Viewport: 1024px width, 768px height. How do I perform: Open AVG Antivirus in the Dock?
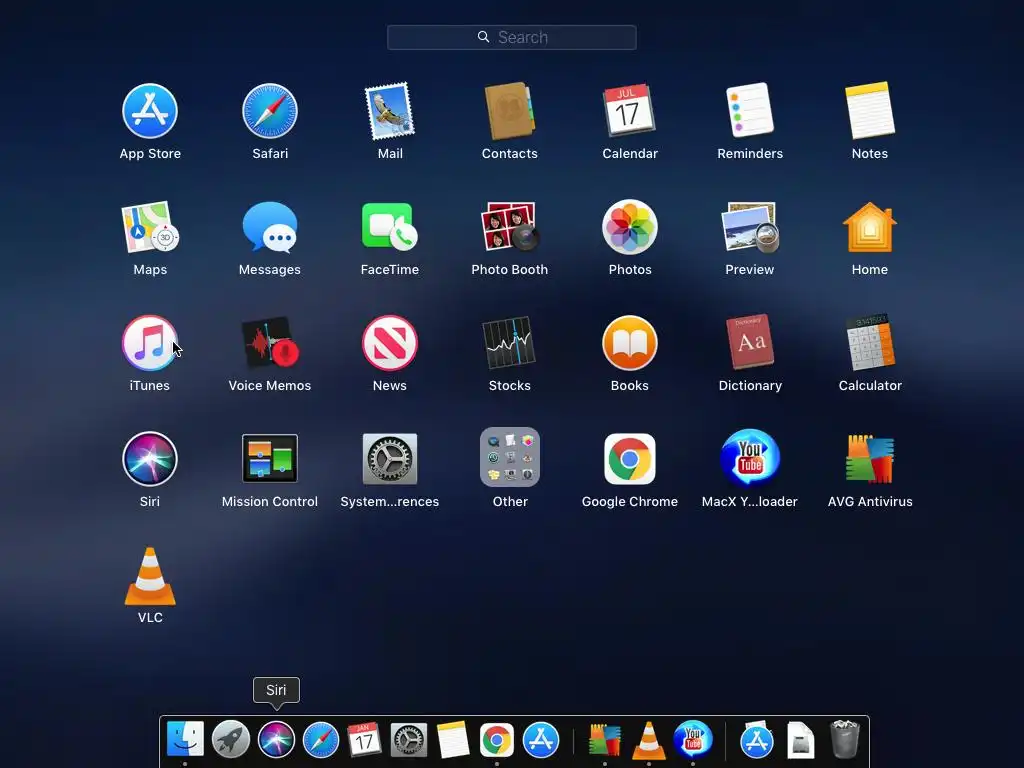605,740
